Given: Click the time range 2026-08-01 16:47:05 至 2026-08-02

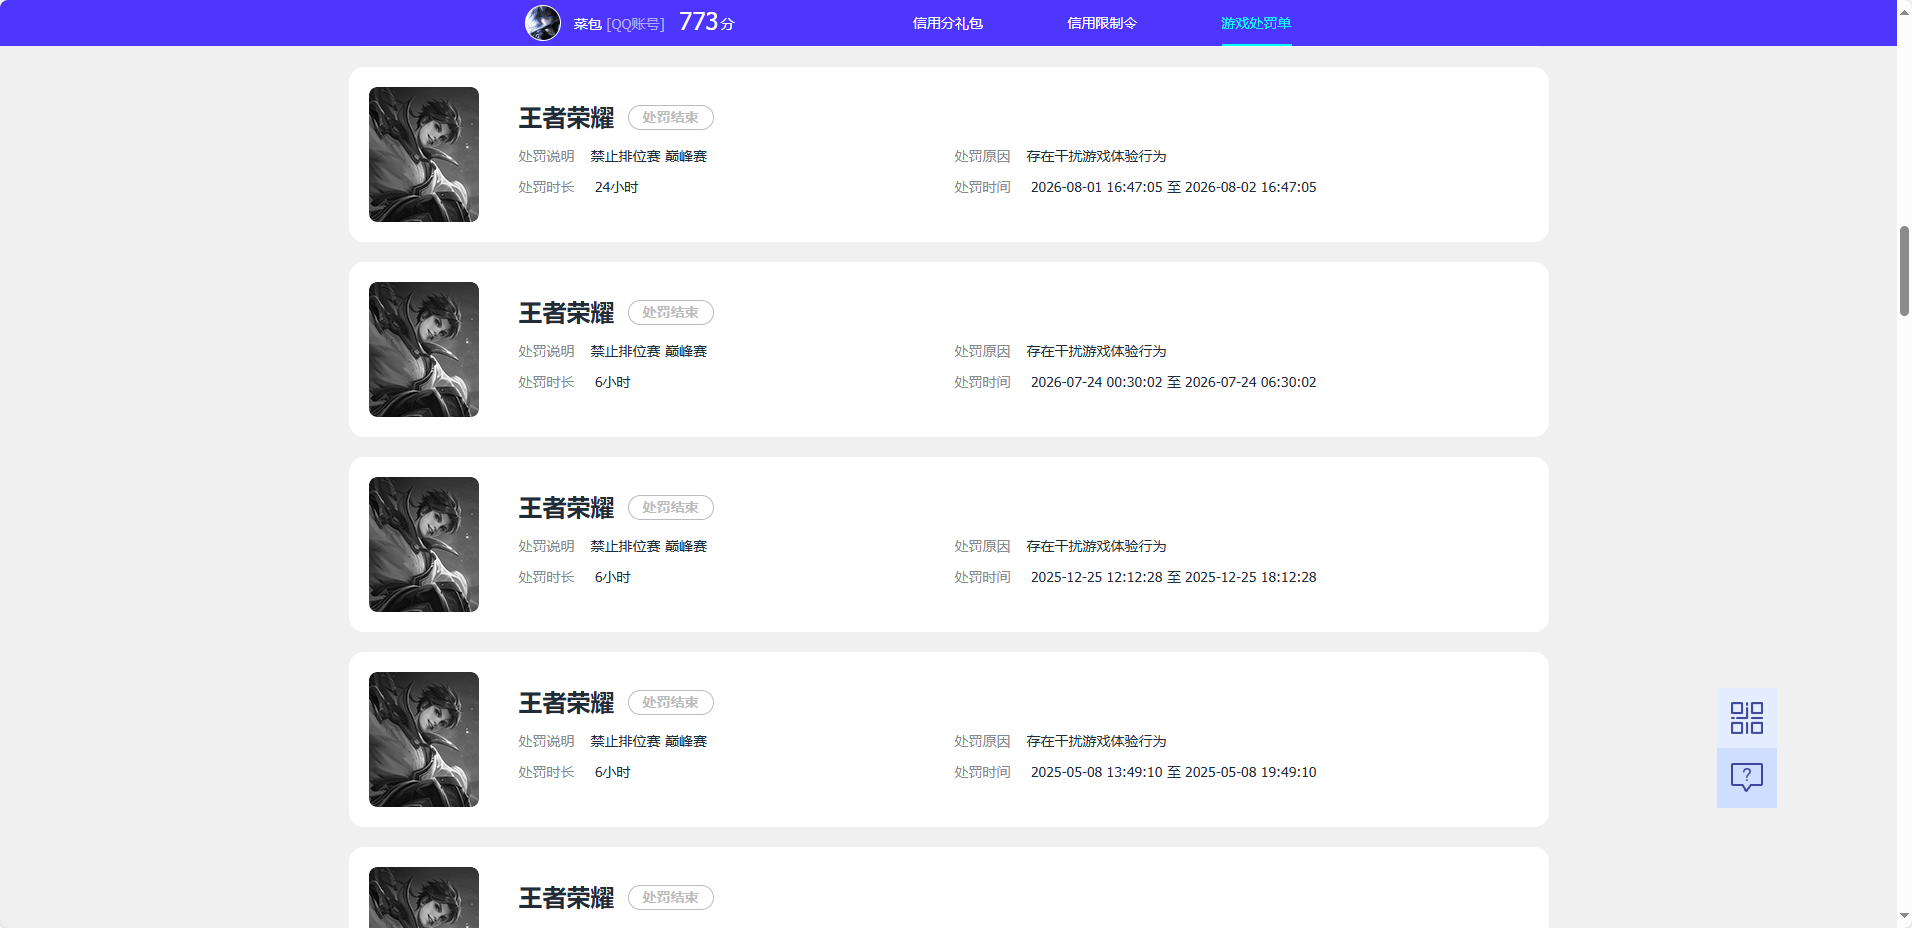Looking at the screenshot, I should pyautogui.click(x=1173, y=187).
